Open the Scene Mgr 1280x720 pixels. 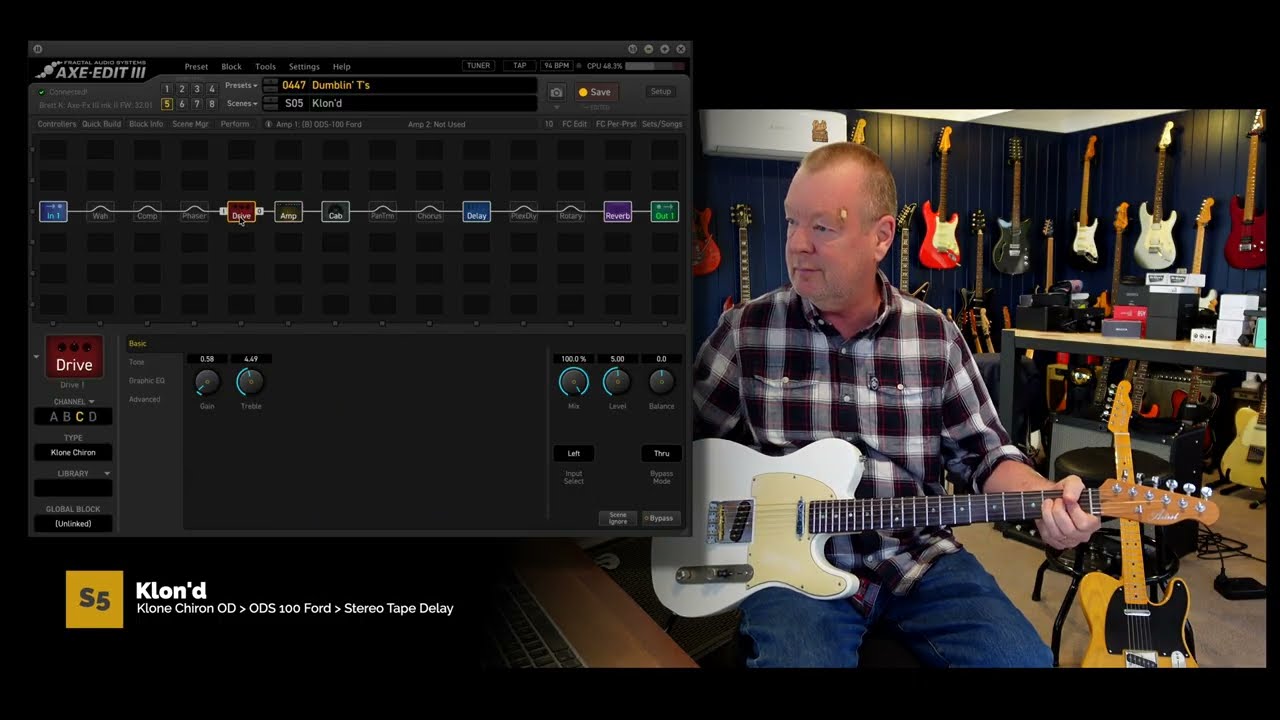(190, 124)
